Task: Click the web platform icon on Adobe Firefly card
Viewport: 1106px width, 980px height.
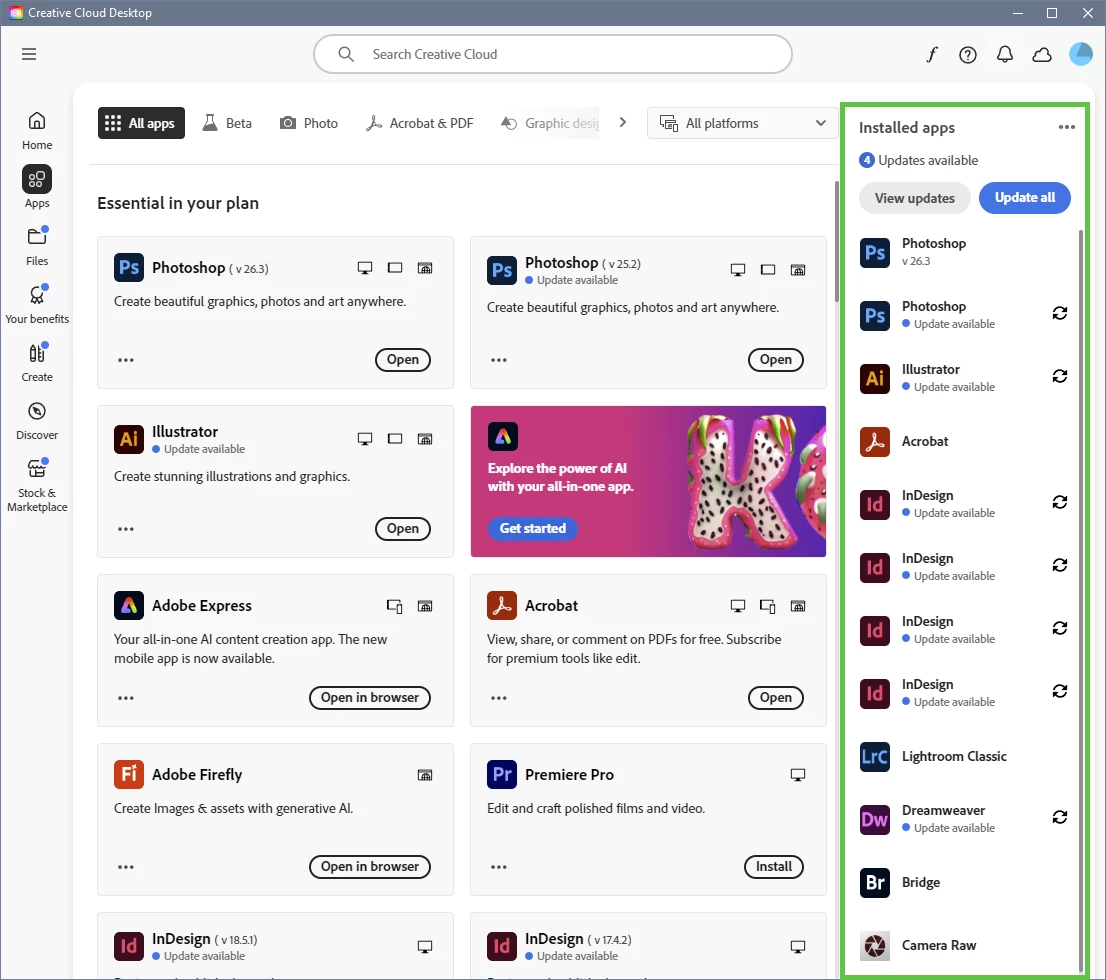Action: [425, 775]
